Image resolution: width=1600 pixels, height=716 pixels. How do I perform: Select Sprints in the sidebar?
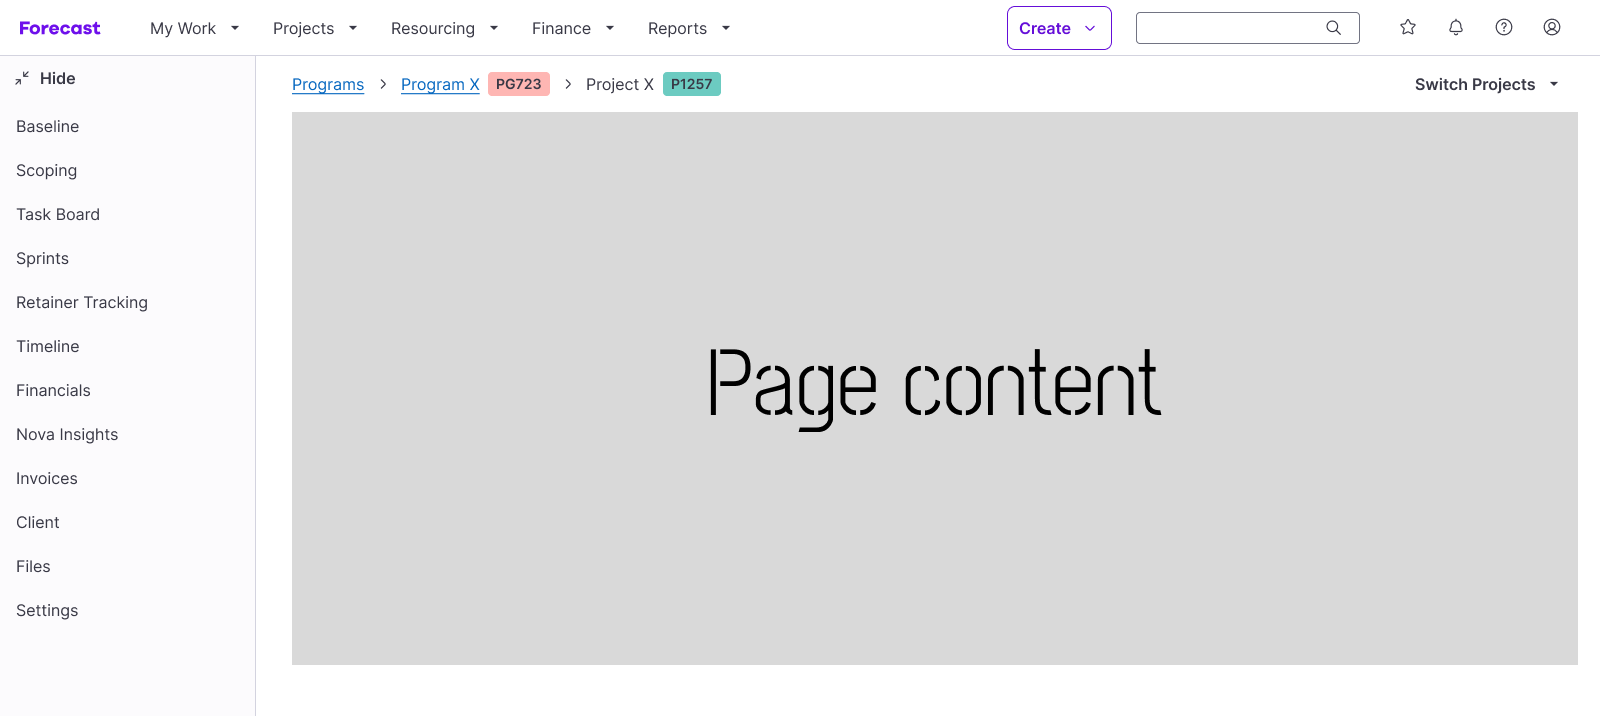[42, 258]
